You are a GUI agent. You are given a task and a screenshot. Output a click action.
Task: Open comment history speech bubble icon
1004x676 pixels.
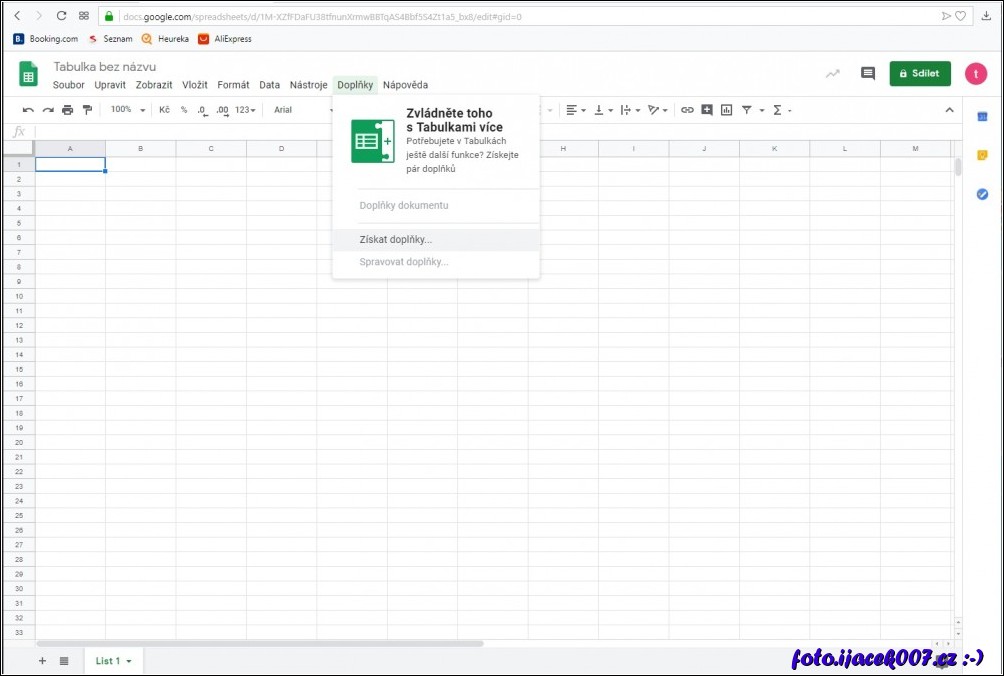867,74
